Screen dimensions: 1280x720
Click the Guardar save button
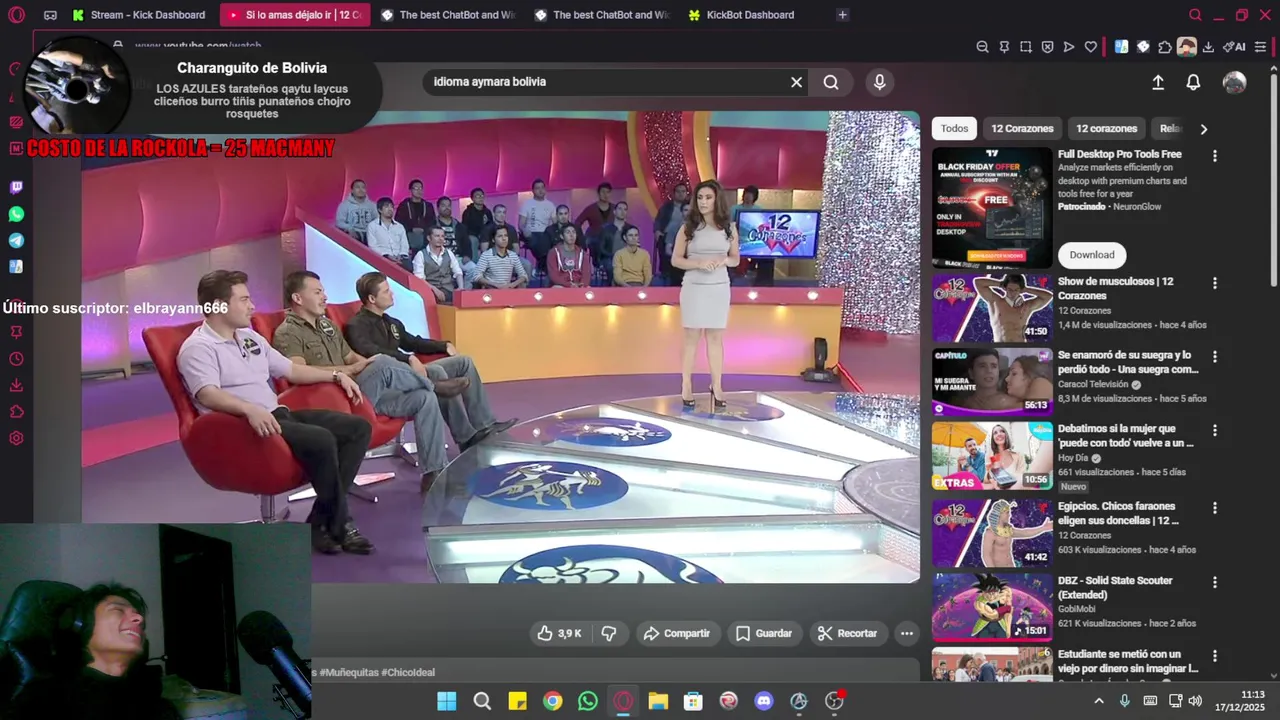pyautogui.click(x=764, y=633)
